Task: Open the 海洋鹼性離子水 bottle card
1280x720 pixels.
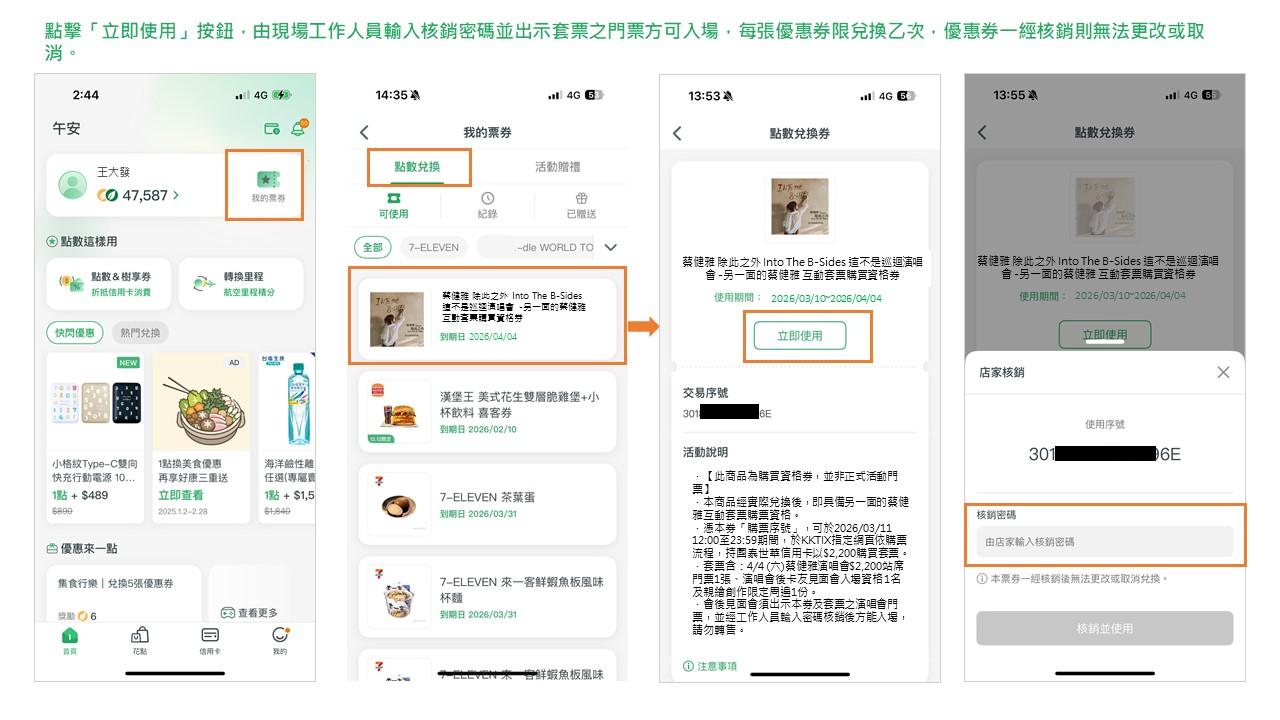Action: [x=287, y=437]
